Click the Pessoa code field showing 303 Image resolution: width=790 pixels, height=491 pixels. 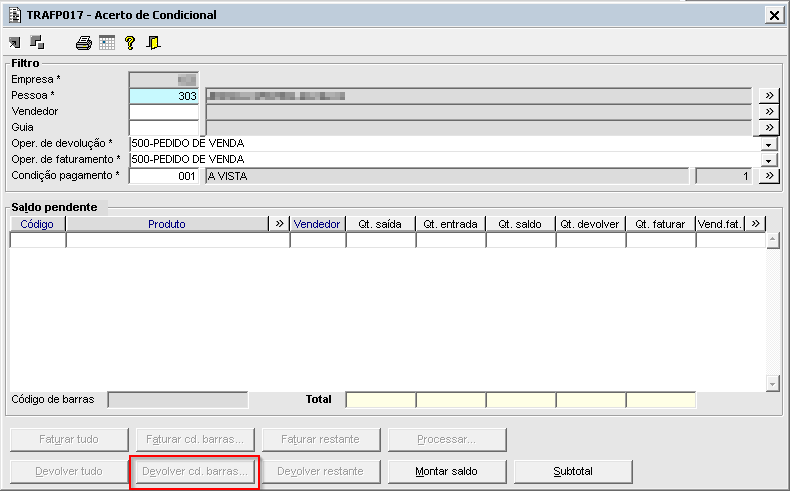(x=164, y=96)
